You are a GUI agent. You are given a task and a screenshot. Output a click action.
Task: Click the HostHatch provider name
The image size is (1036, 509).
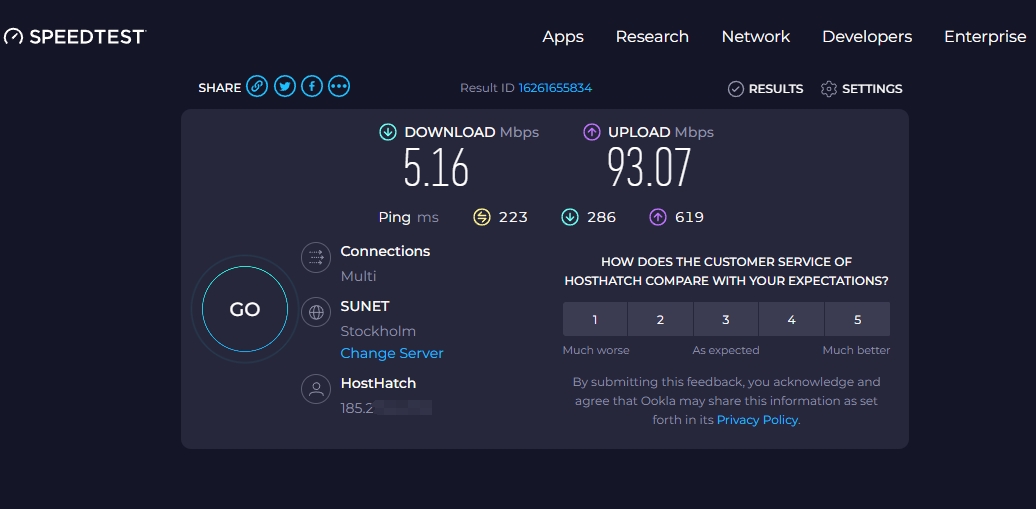378,383
